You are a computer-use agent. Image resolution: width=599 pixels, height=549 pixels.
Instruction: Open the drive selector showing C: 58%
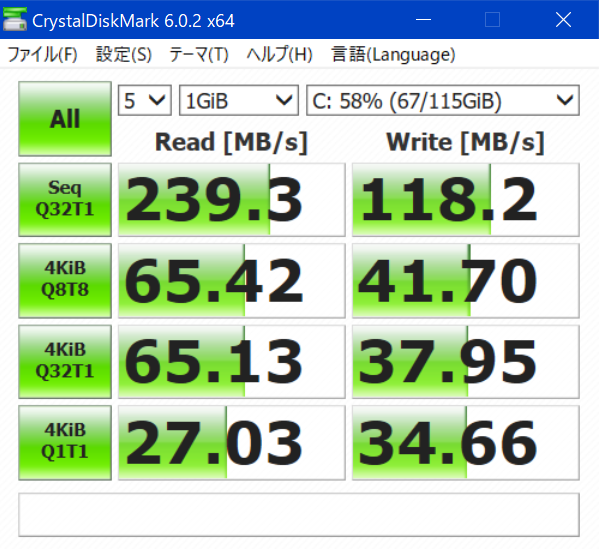(x=443, y=100)
